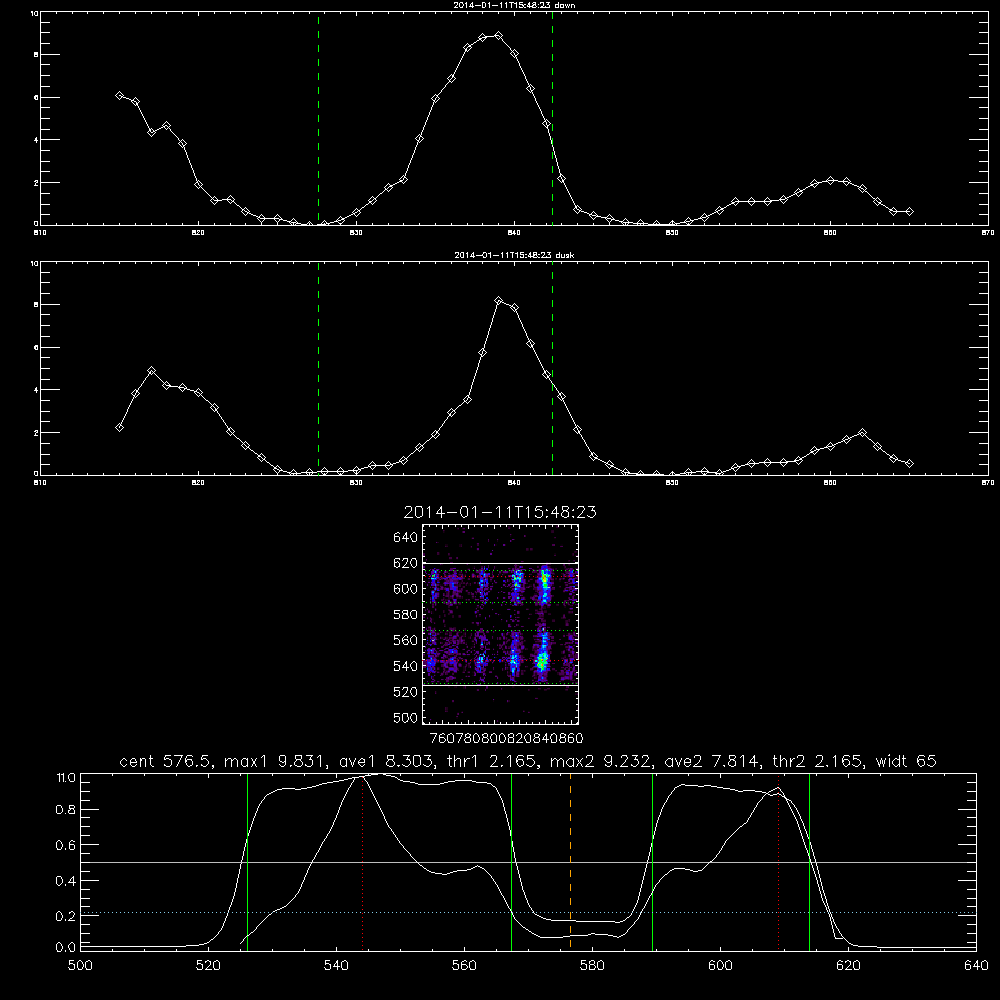Image resolution: width=1000 pixels, height=1000 pixels.
Task: Click the left green dashed line in dusk plot
Action: tap(318, 369)
